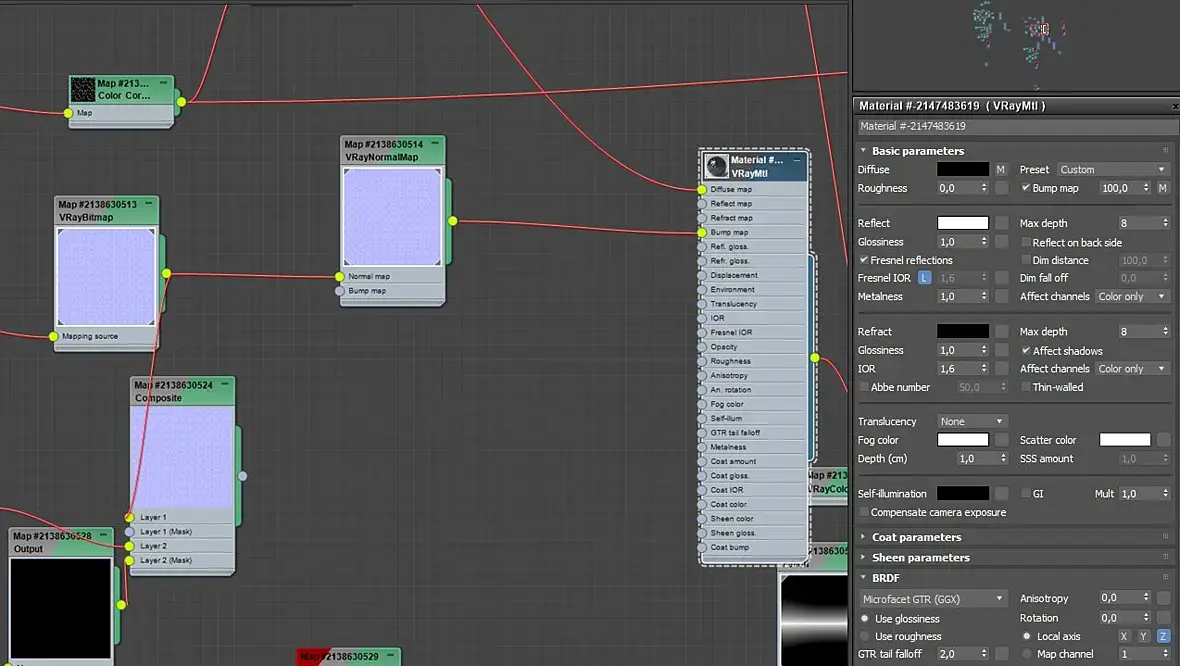Open the Preset Custom dropdown
This screenshot has width=1180, height=666.
coord(1113,169)
